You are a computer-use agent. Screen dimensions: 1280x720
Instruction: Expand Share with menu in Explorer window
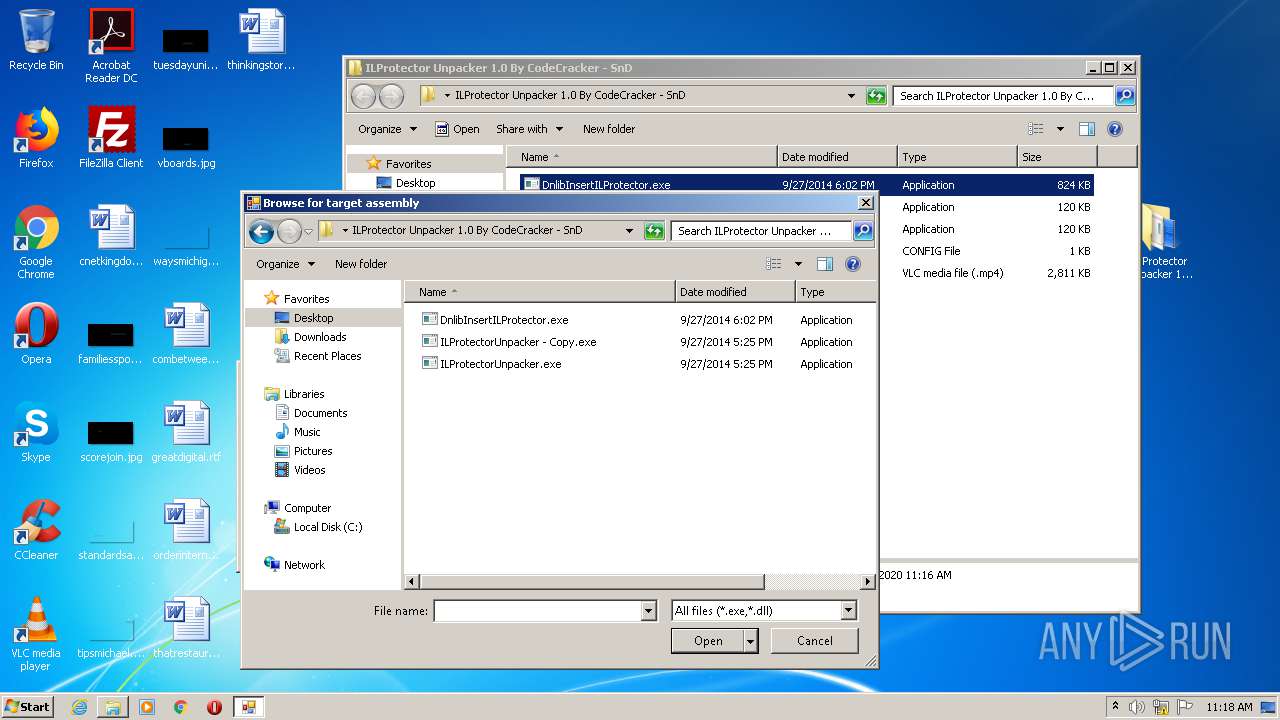(530, 129)
